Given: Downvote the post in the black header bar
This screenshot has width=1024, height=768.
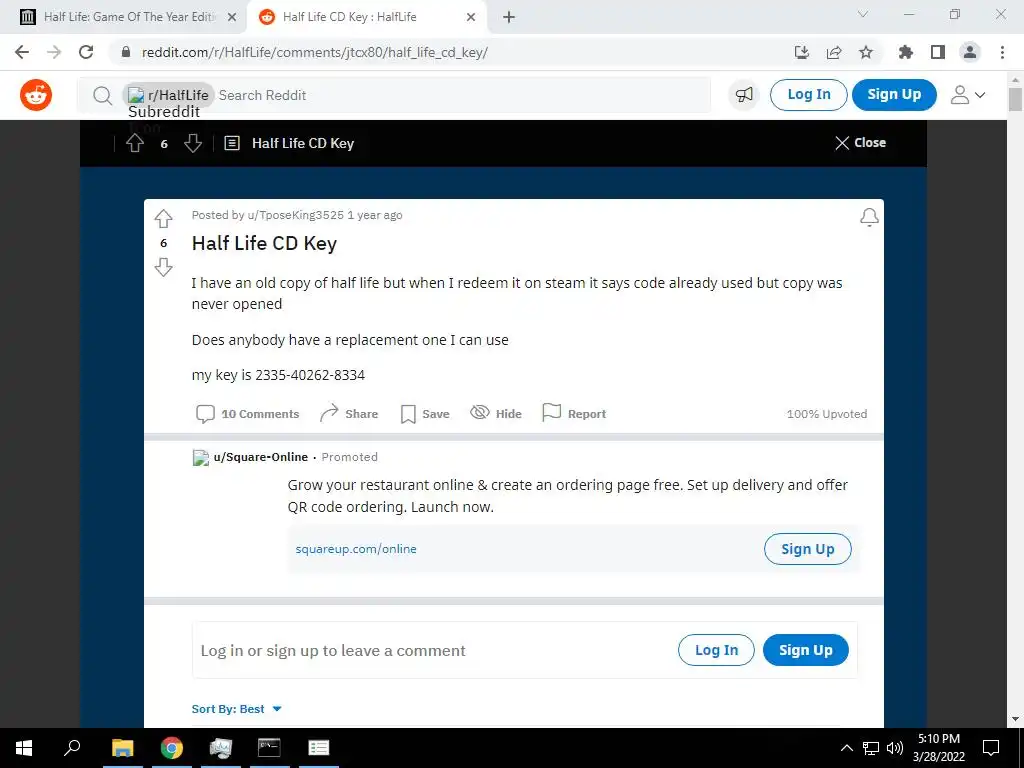Looking at the screenshot, I should tap(193, 143).
